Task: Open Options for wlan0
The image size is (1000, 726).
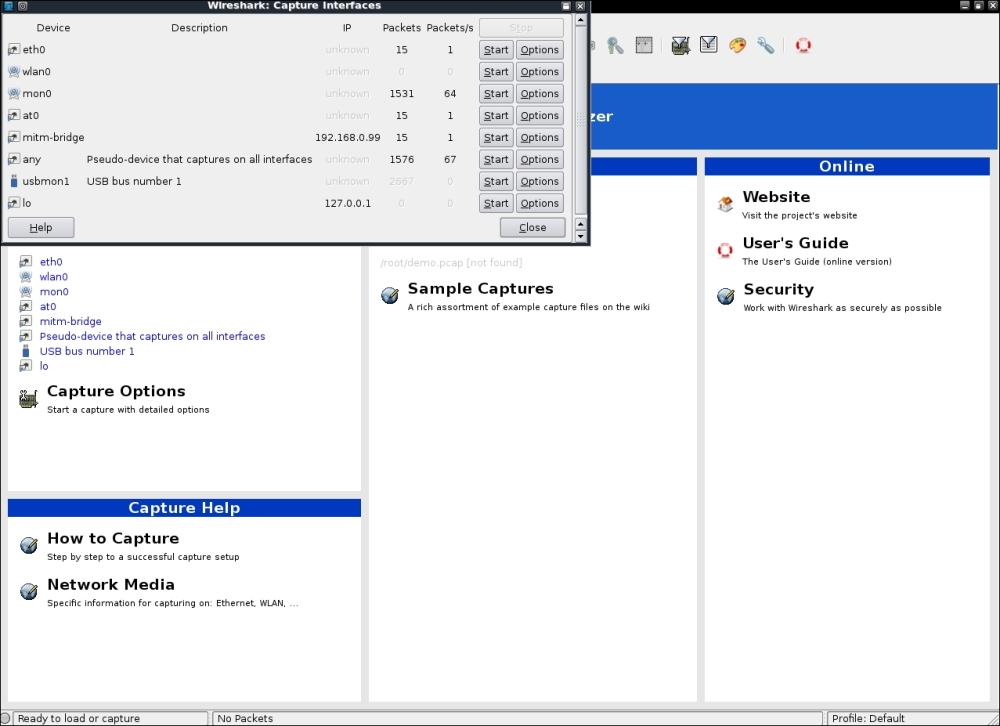Action: point(540,71)
